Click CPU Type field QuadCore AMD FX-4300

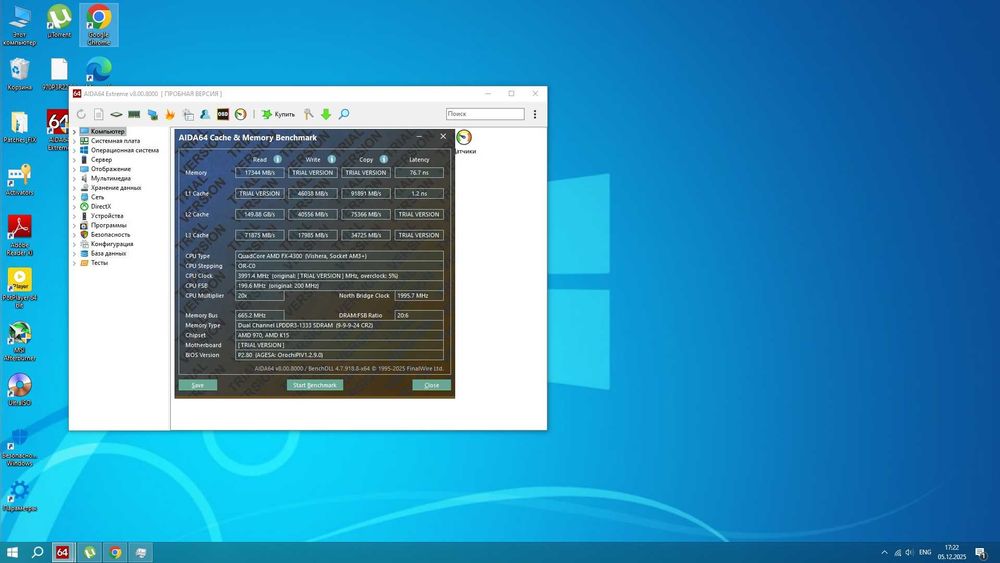[x=339, y=256]
